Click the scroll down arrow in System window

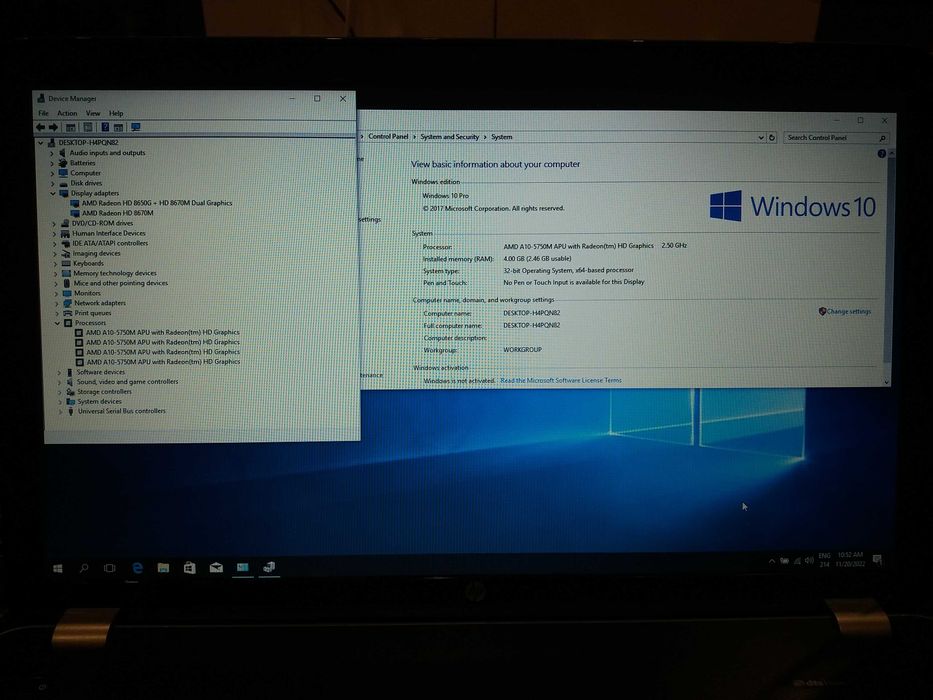tap(887, 382)
